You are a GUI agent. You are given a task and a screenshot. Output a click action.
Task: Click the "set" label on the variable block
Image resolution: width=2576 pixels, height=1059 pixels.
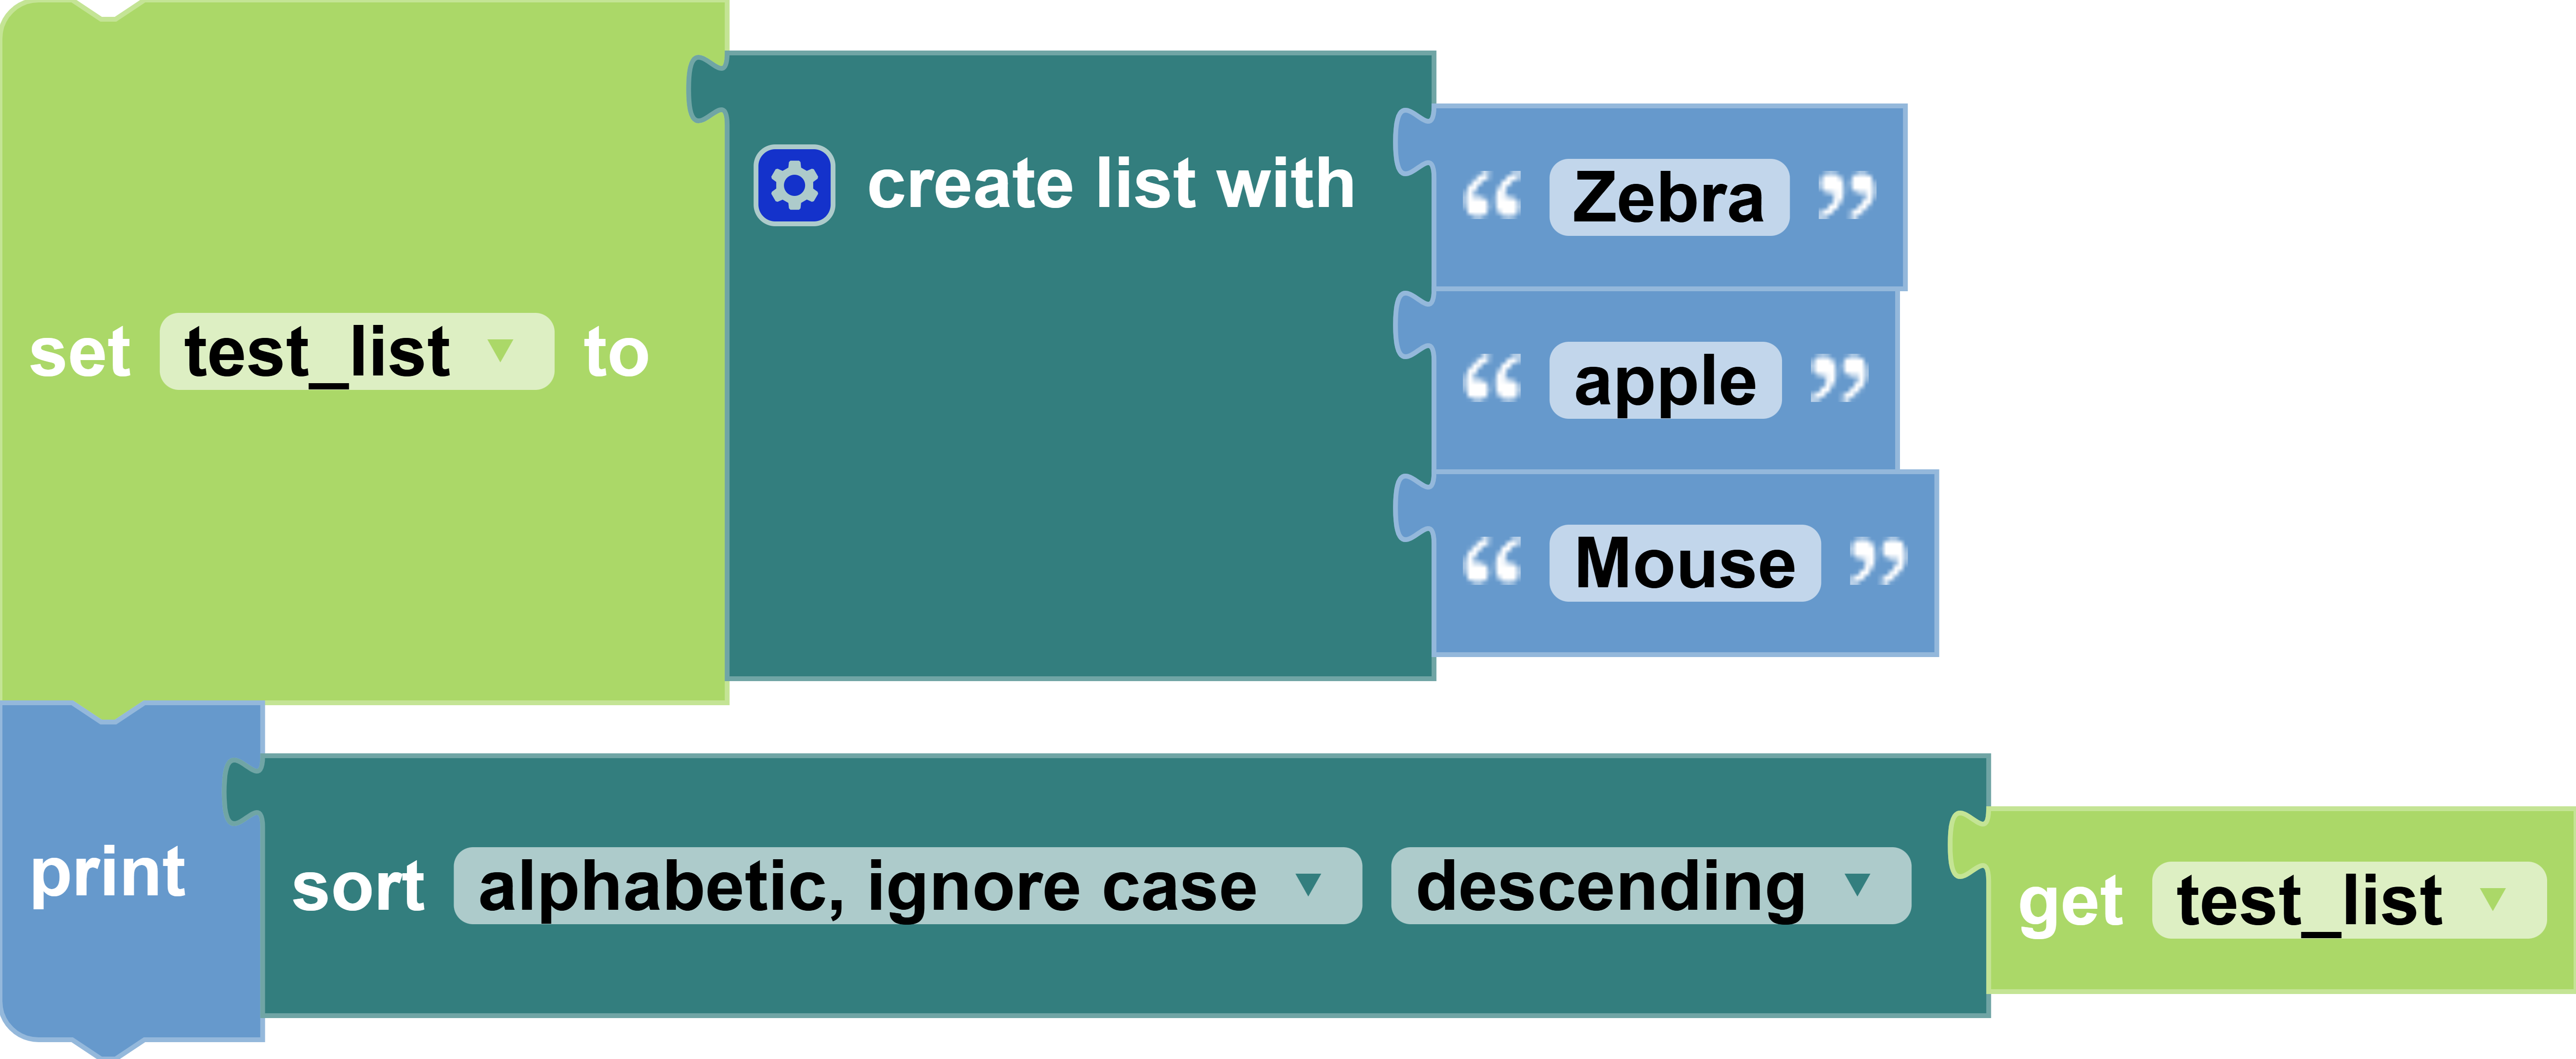(80, 353)
